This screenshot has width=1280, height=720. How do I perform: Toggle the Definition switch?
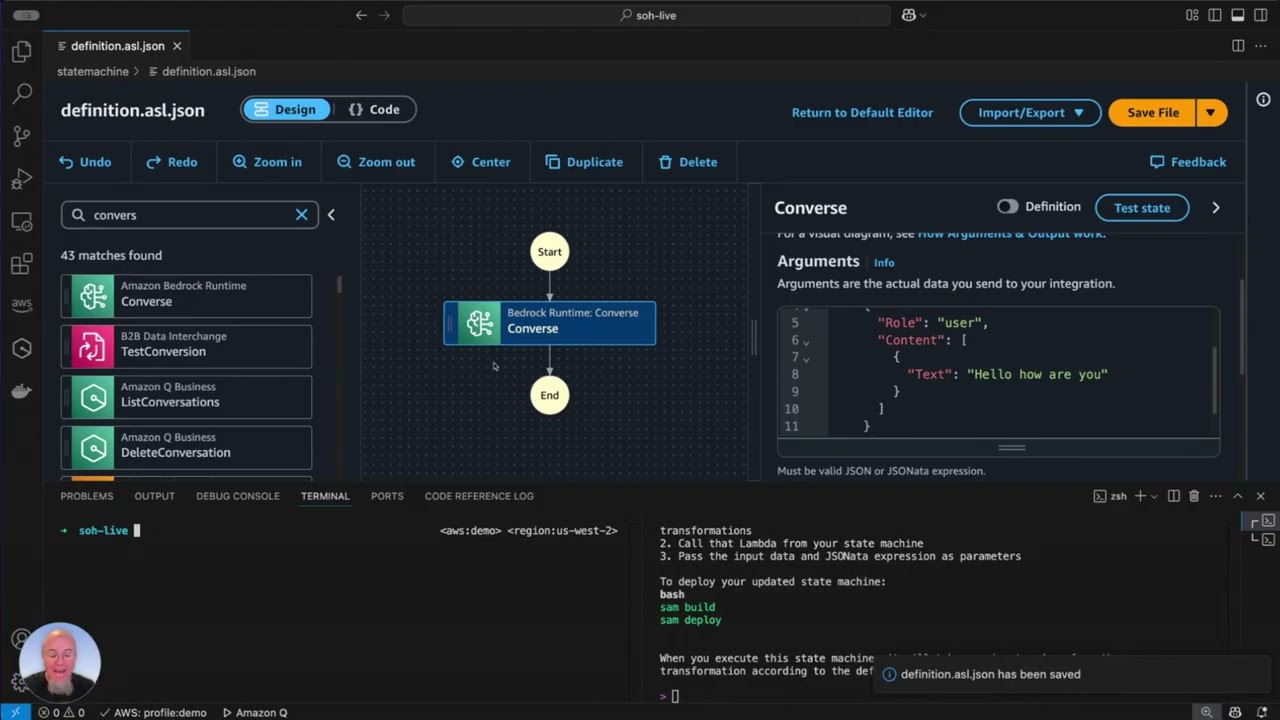click(1007, 207)
